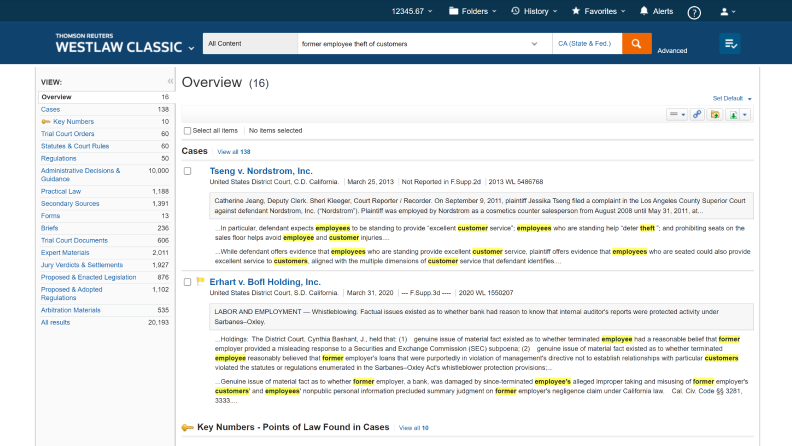Tick checkbox for Tseng v. Nordstrom
The height and width of the screenshot is (446, 792).
(188, 171)
